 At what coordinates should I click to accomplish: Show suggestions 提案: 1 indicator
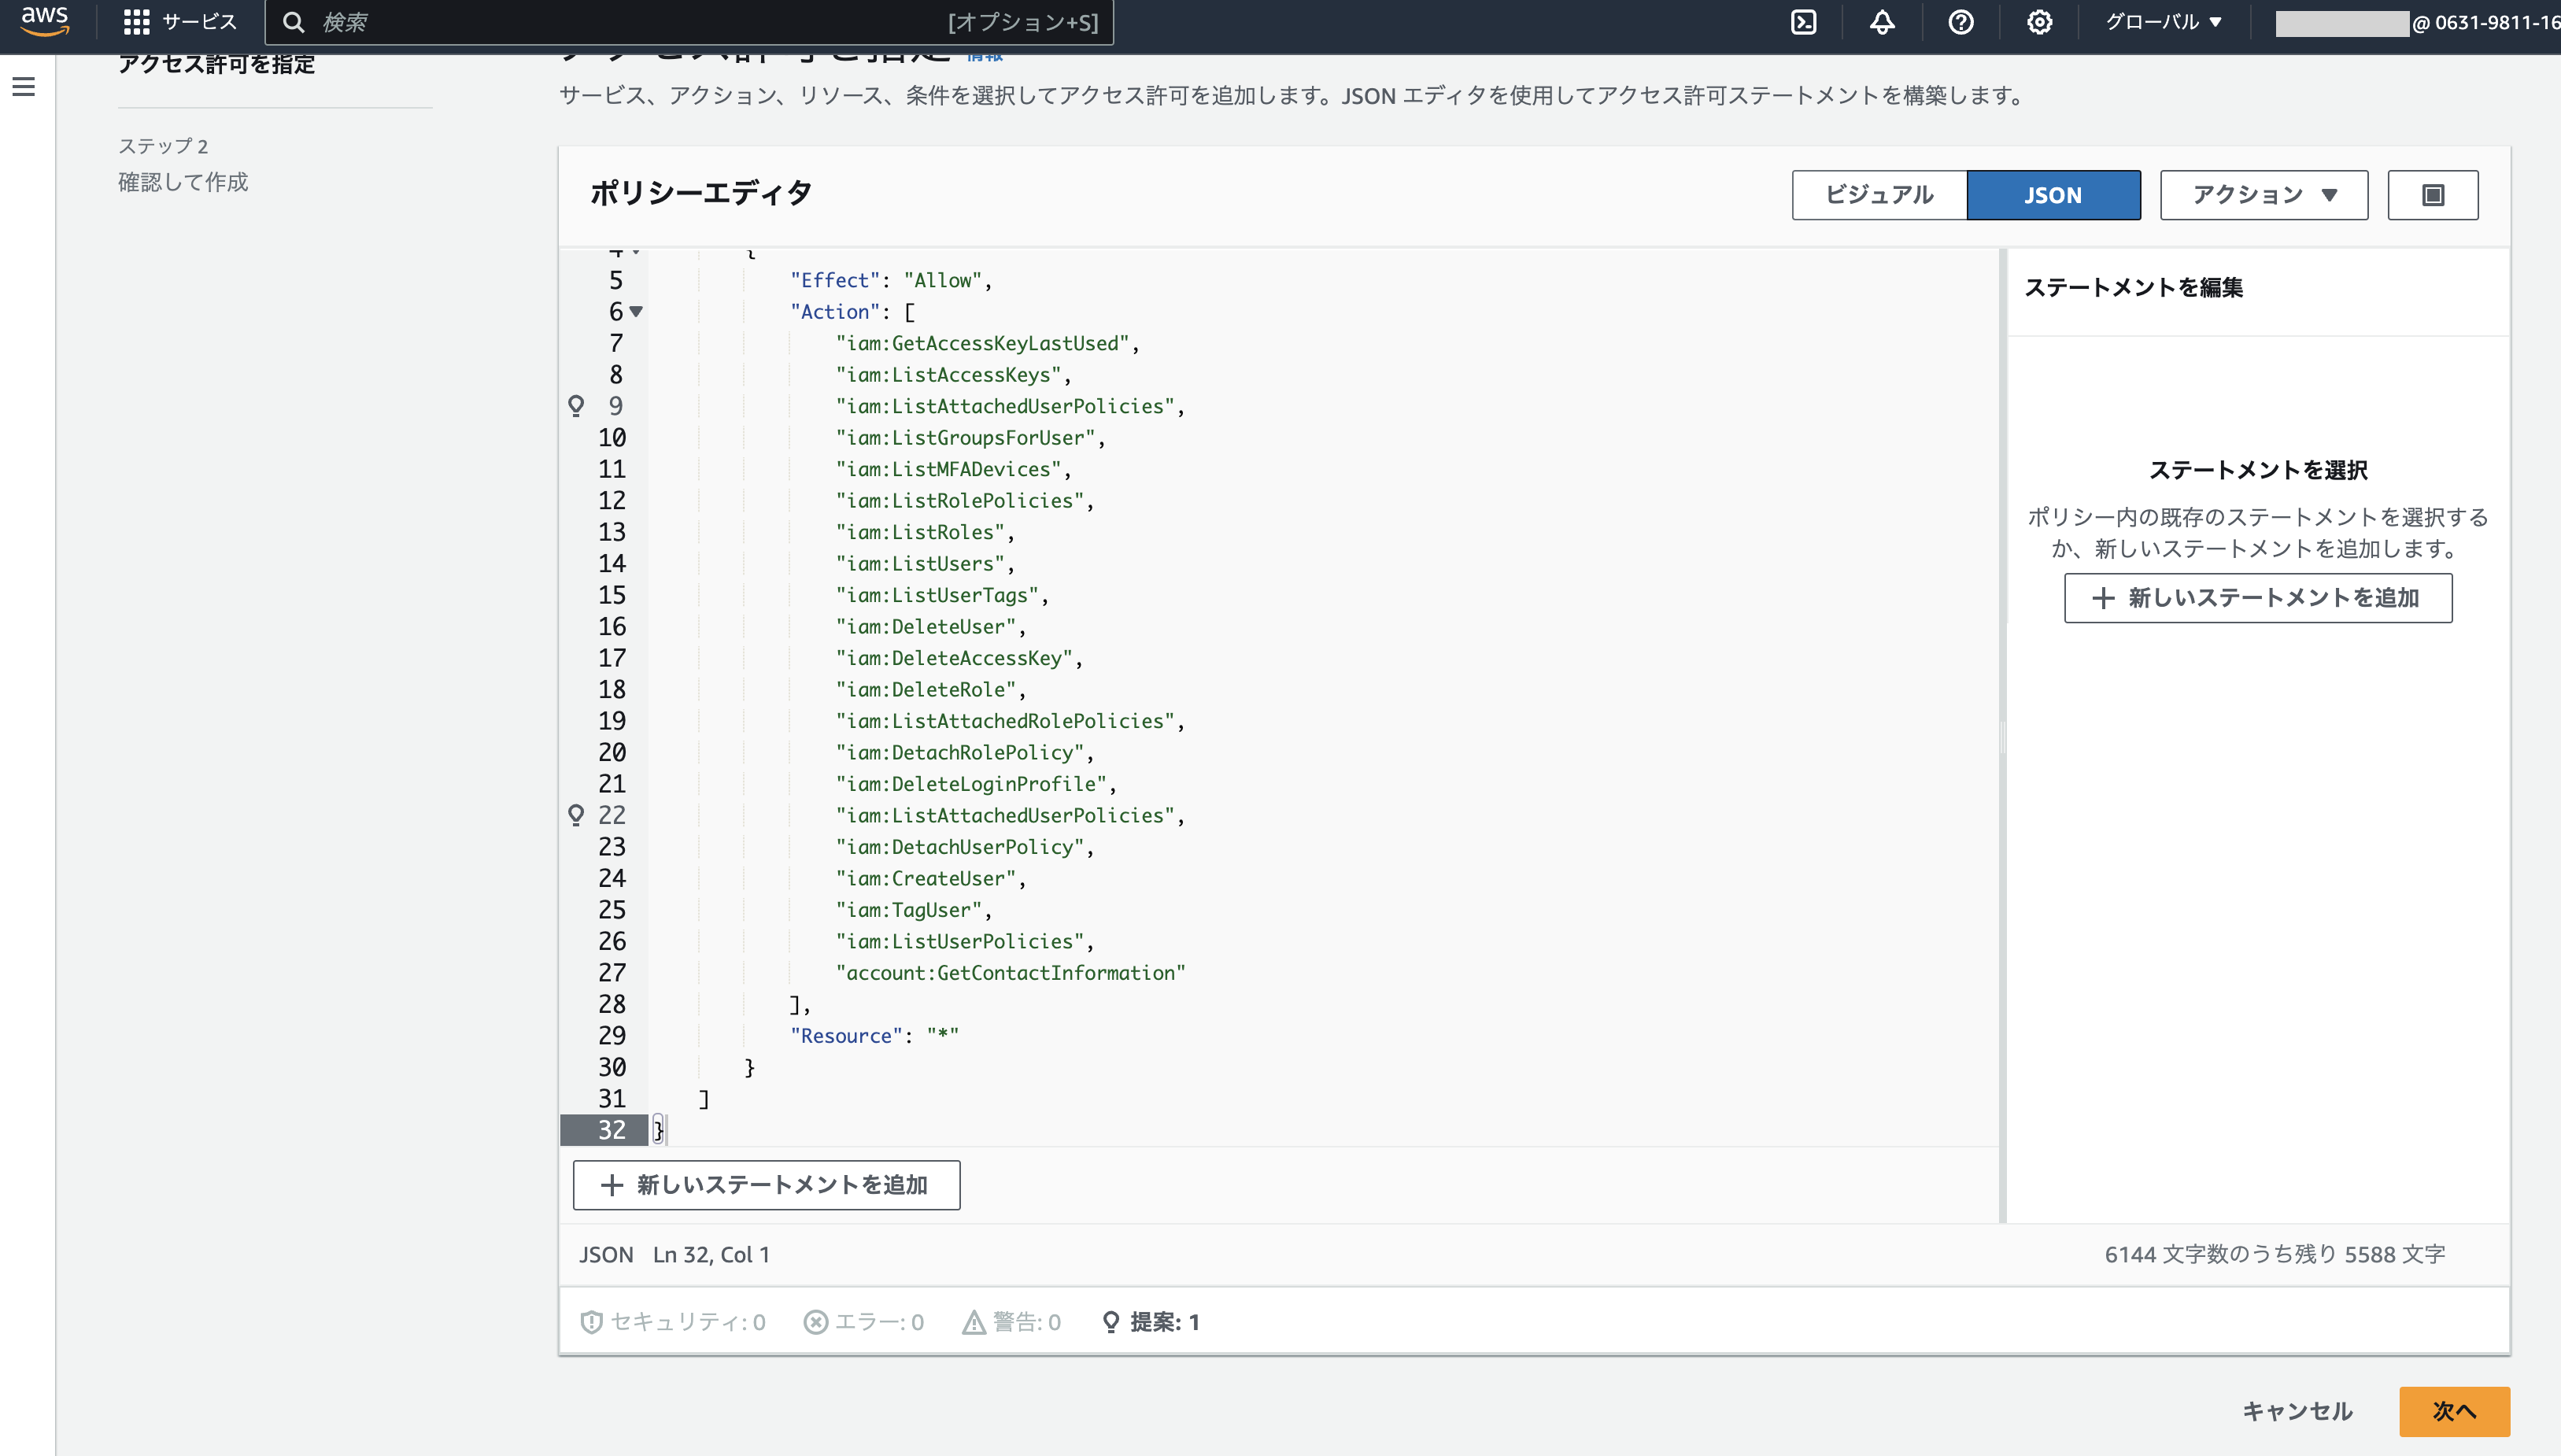(x=1150, y=1322)
